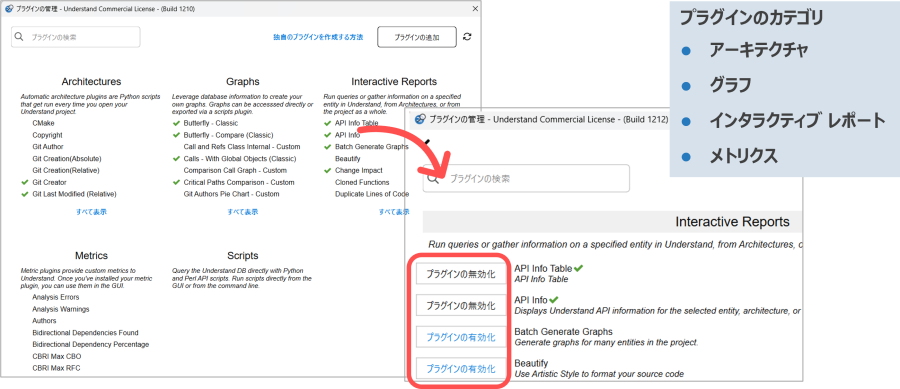Screen dimensions: 900x389
Task: Expand the Graphs list with すべて表示
Action: tap(243, 212)
